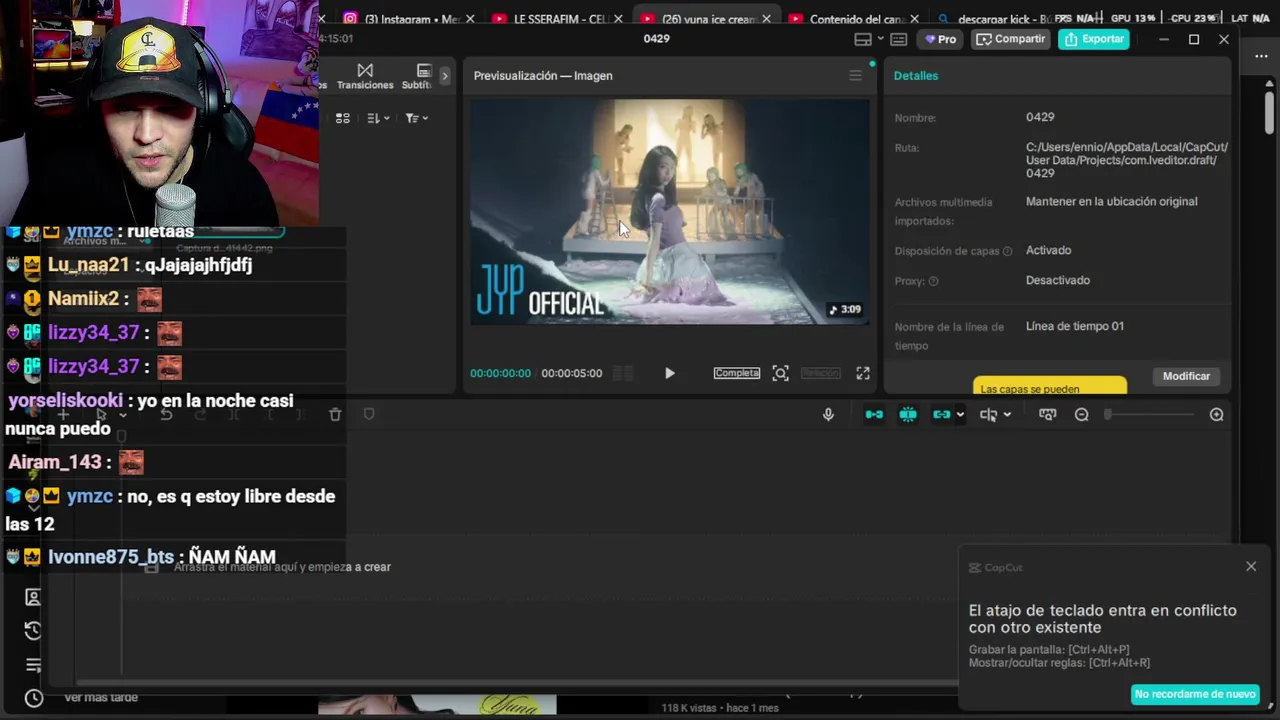The height and width of the screenshot is (720, 1280).
Task: Start voice recording with microphone icon
Action: [x=828, y=414]
